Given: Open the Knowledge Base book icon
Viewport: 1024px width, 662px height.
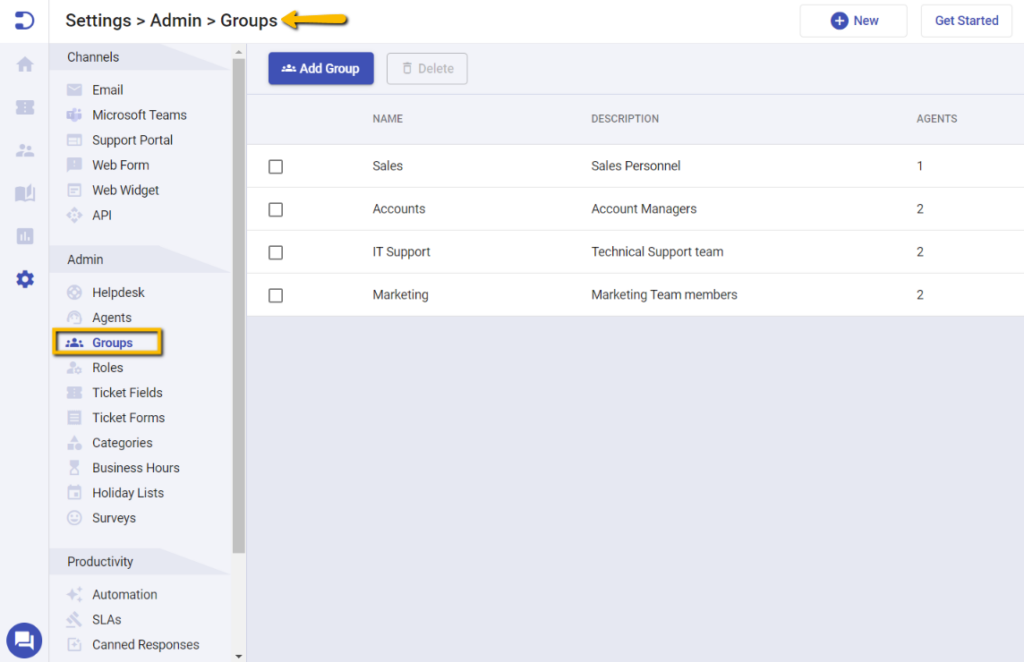Looking at the screenshot, I should click(x=25, y=193).
